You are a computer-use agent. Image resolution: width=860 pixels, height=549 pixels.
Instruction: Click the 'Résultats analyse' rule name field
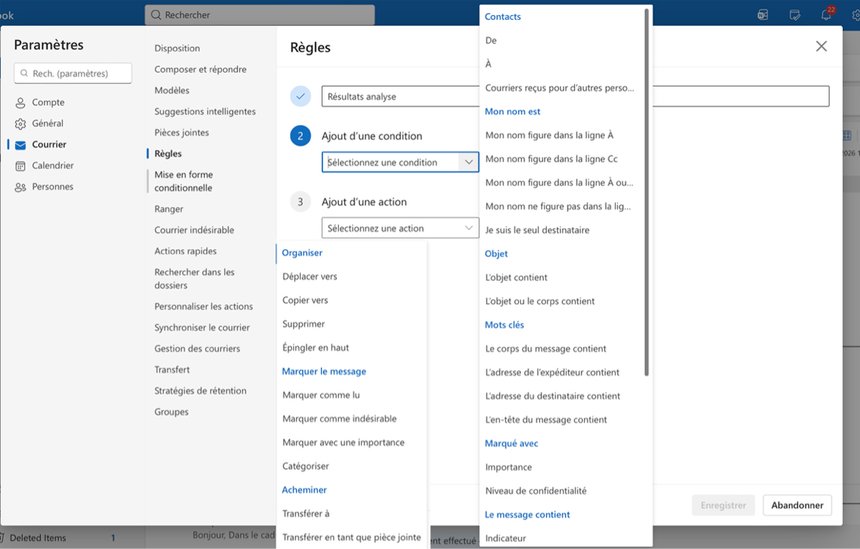point(400,96)
